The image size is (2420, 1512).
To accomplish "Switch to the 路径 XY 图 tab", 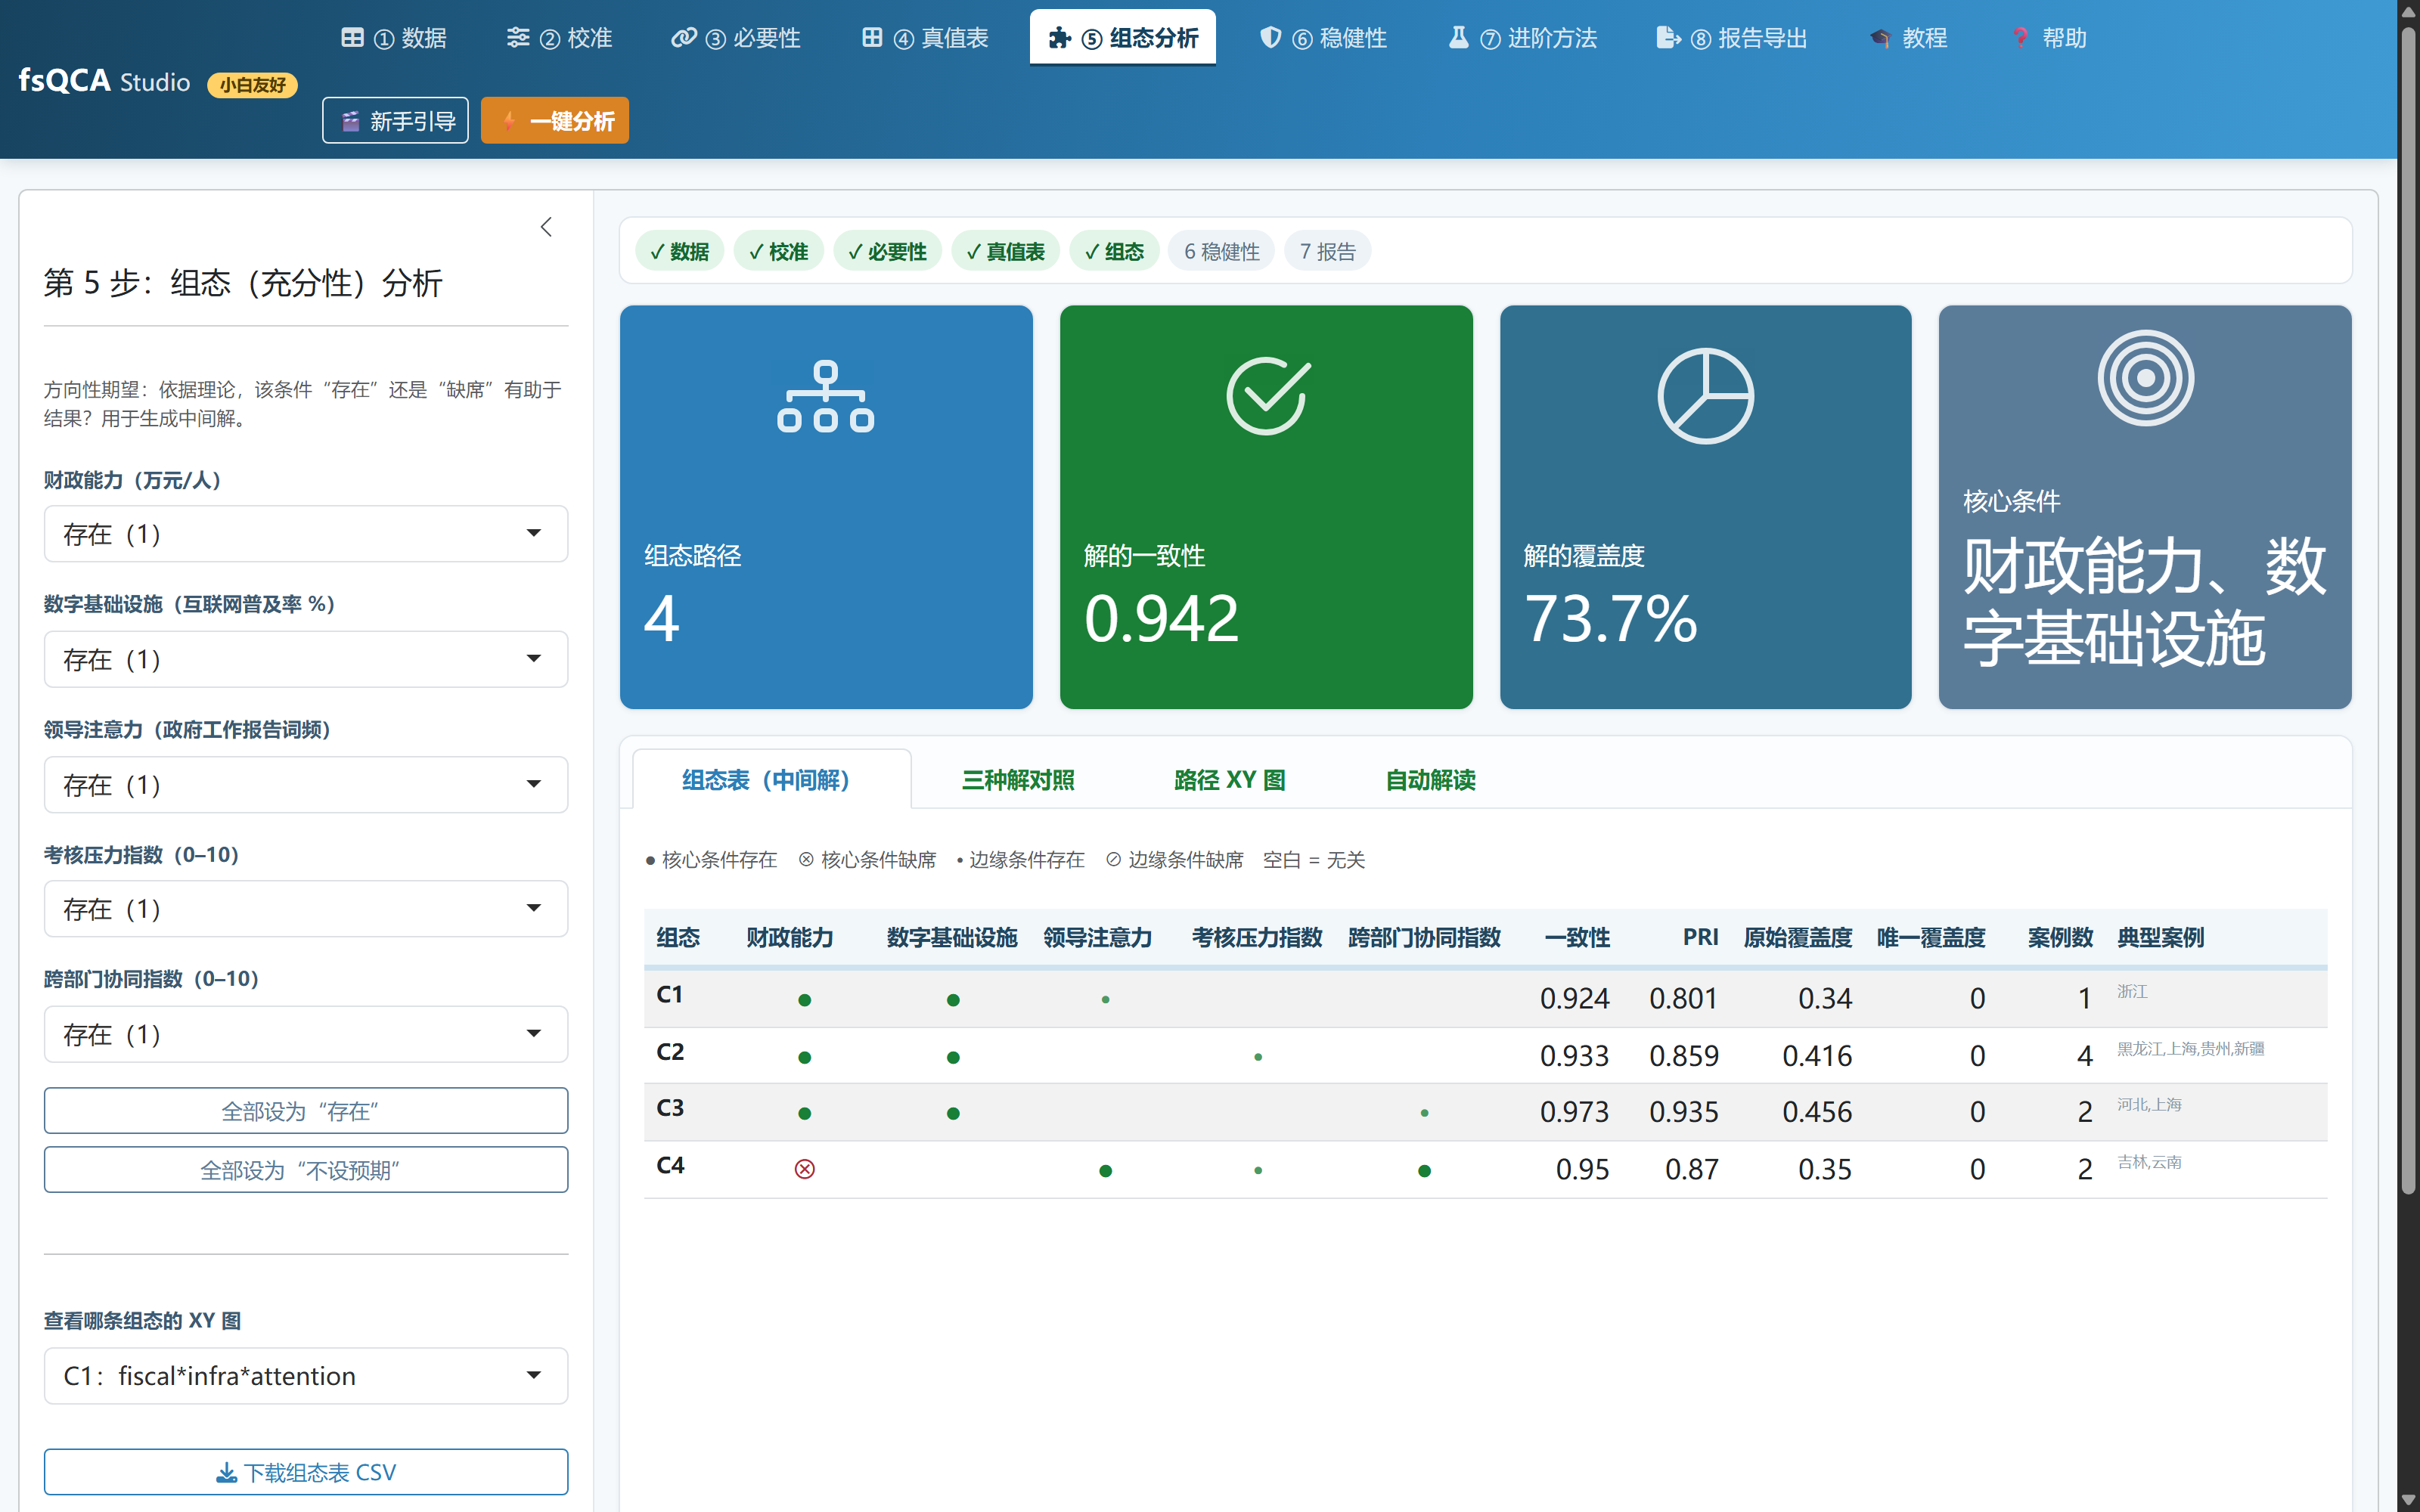I will point(1229,780).
